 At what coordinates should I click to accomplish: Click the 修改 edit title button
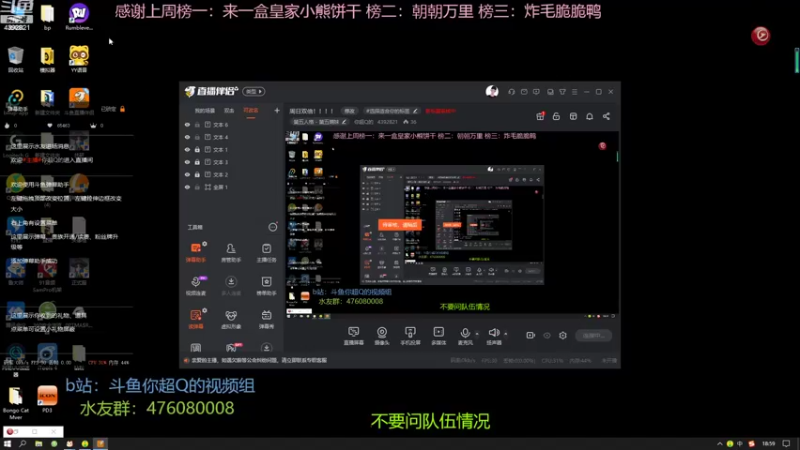(x=349, y=111)
